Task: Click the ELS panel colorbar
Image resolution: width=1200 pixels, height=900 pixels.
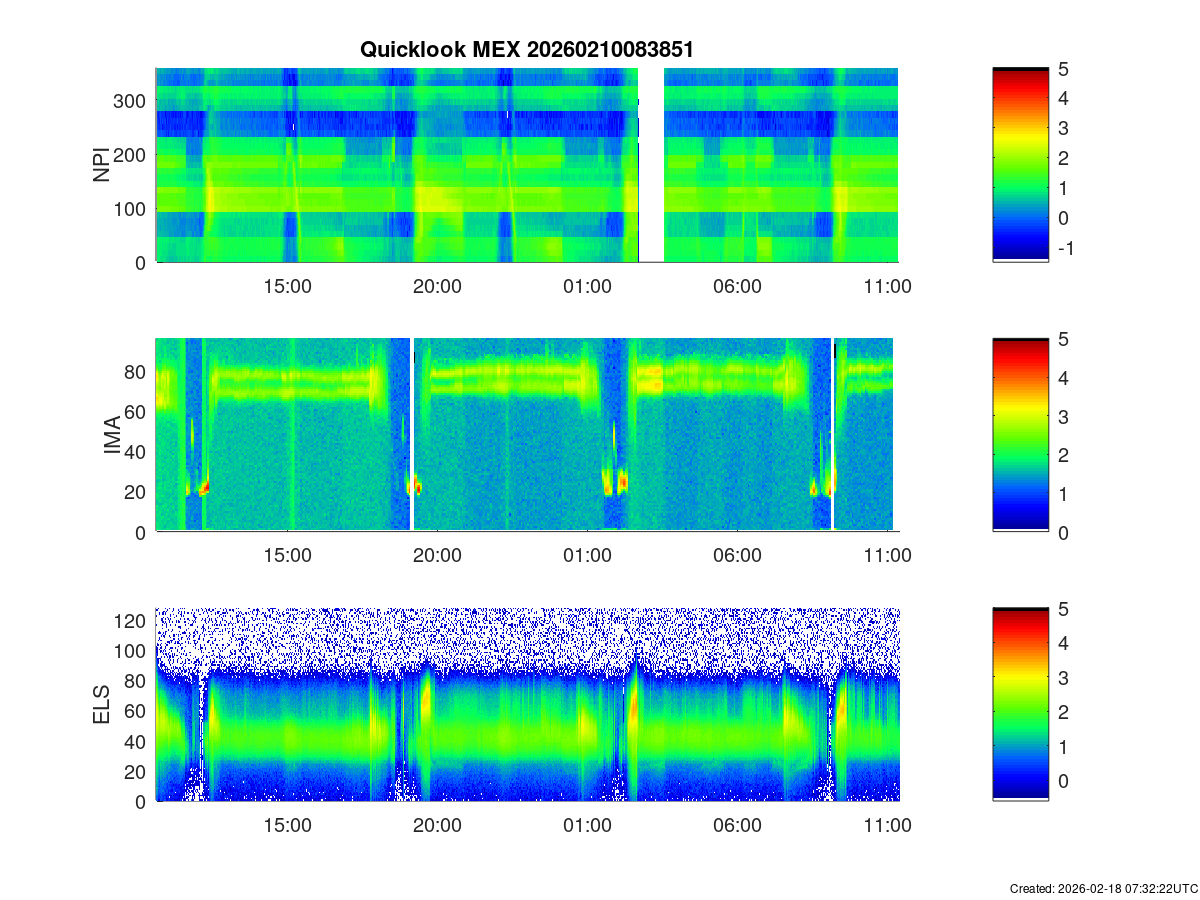Action: [x=1020, y=704]
